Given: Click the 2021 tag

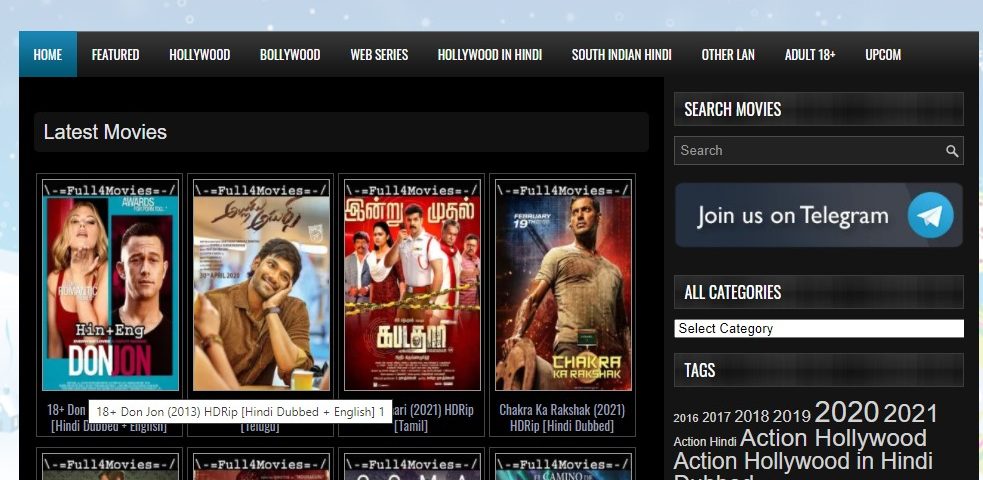Looking at the screenshot, I should coord(910,414).
